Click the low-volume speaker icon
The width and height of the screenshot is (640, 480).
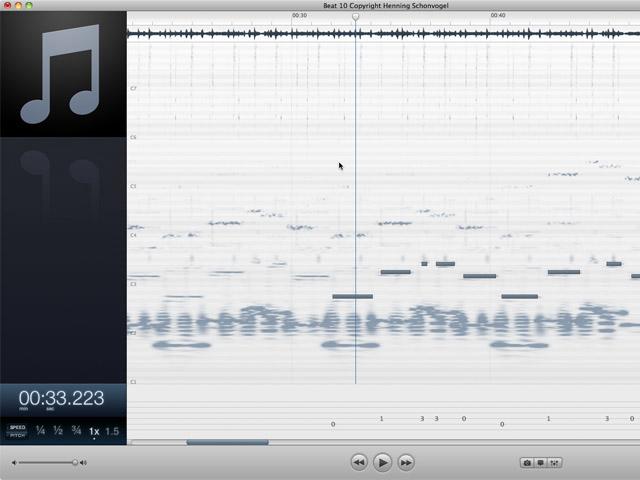14,462
